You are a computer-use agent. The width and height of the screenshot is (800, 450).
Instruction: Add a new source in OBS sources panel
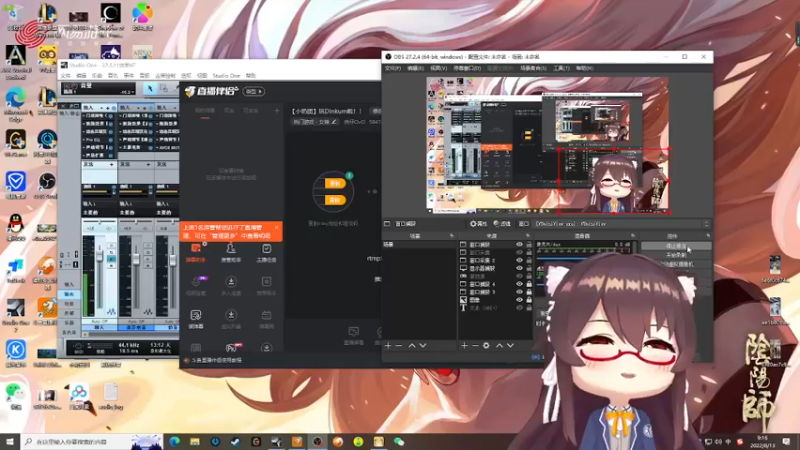464,345
